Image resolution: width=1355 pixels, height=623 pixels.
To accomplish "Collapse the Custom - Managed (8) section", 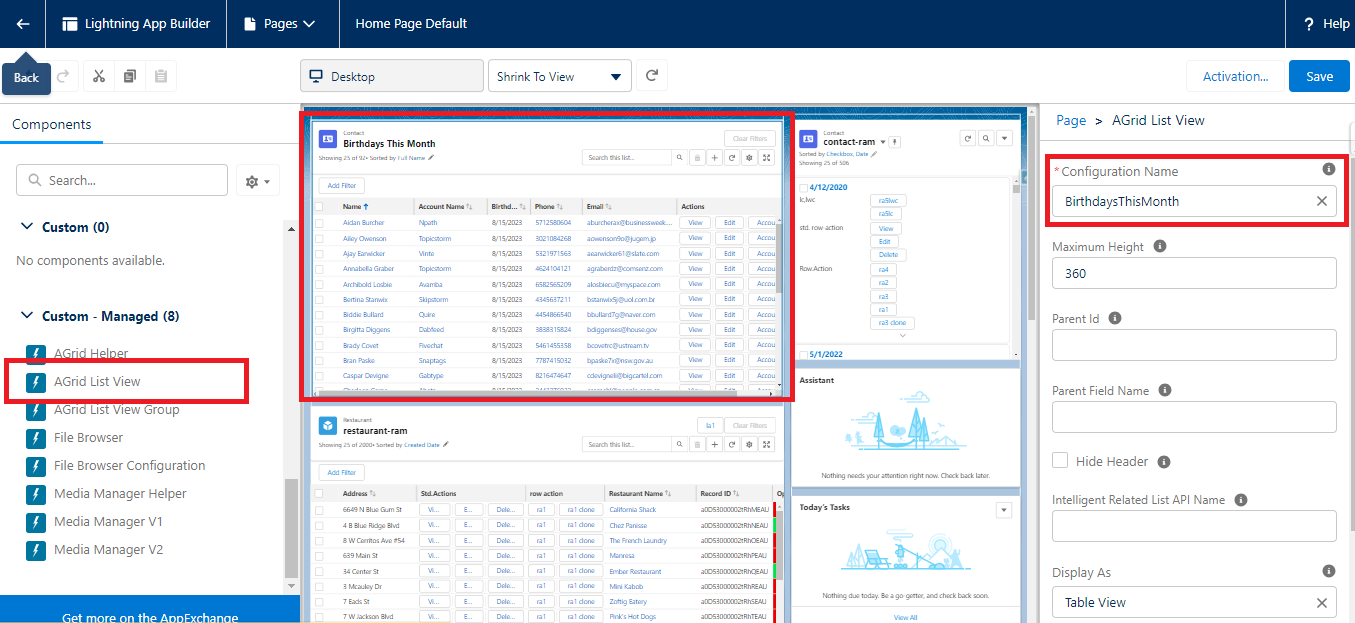I will pyautogui.click(x=27, y=316).
